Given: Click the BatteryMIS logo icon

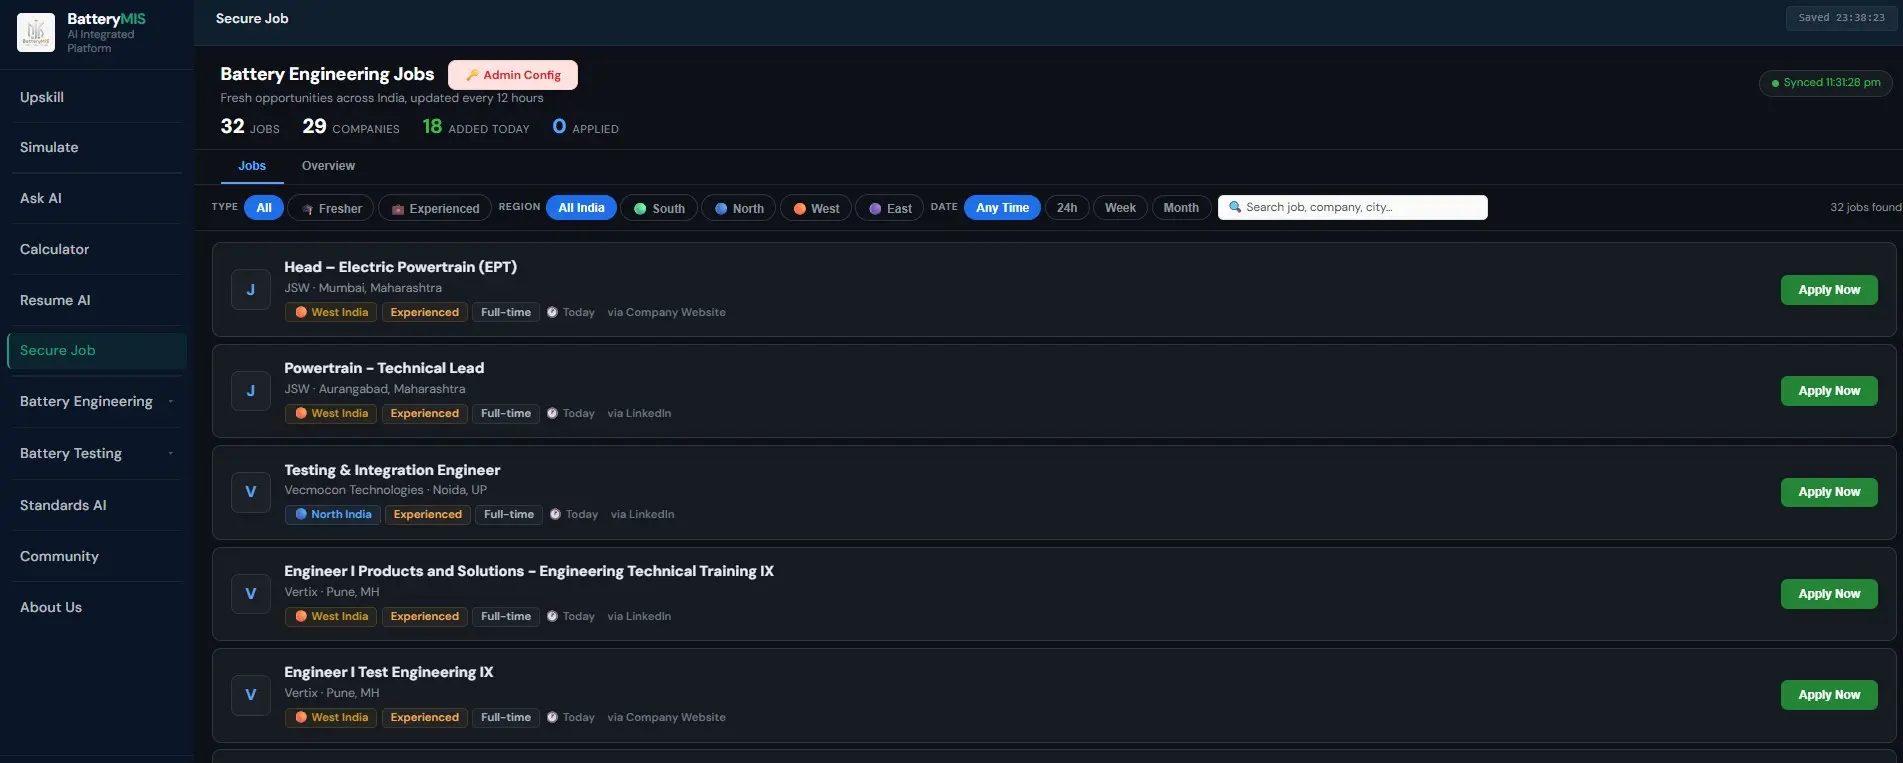Looking at the screenshot, I should tap(36, 32).
